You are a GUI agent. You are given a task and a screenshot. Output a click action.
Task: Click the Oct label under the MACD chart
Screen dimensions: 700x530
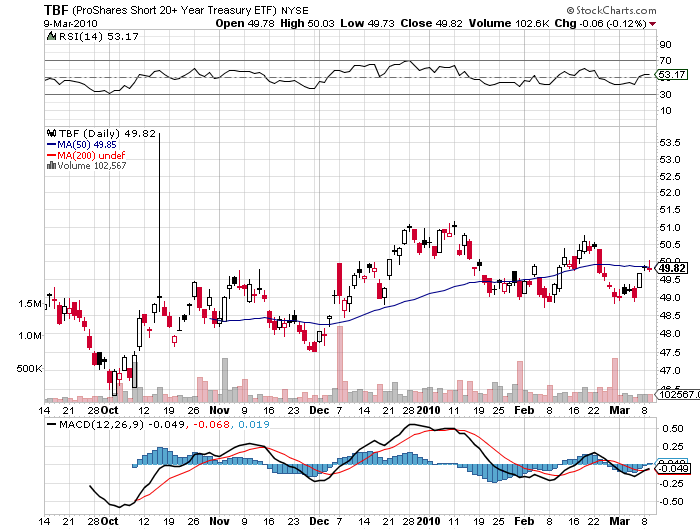pyautogui.click(x=109, y=521)
